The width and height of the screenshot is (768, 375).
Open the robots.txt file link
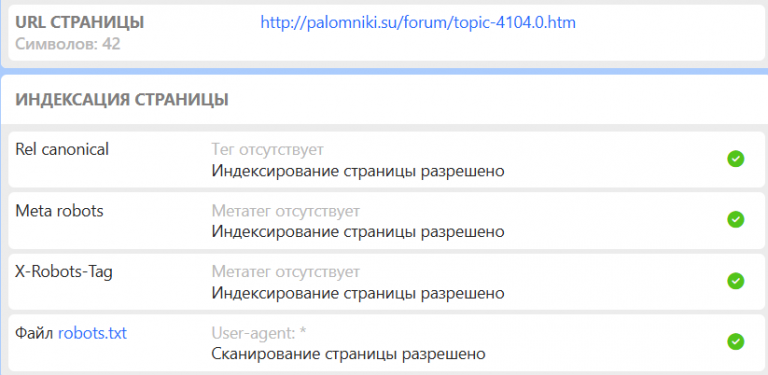click(x=92, y=334)
